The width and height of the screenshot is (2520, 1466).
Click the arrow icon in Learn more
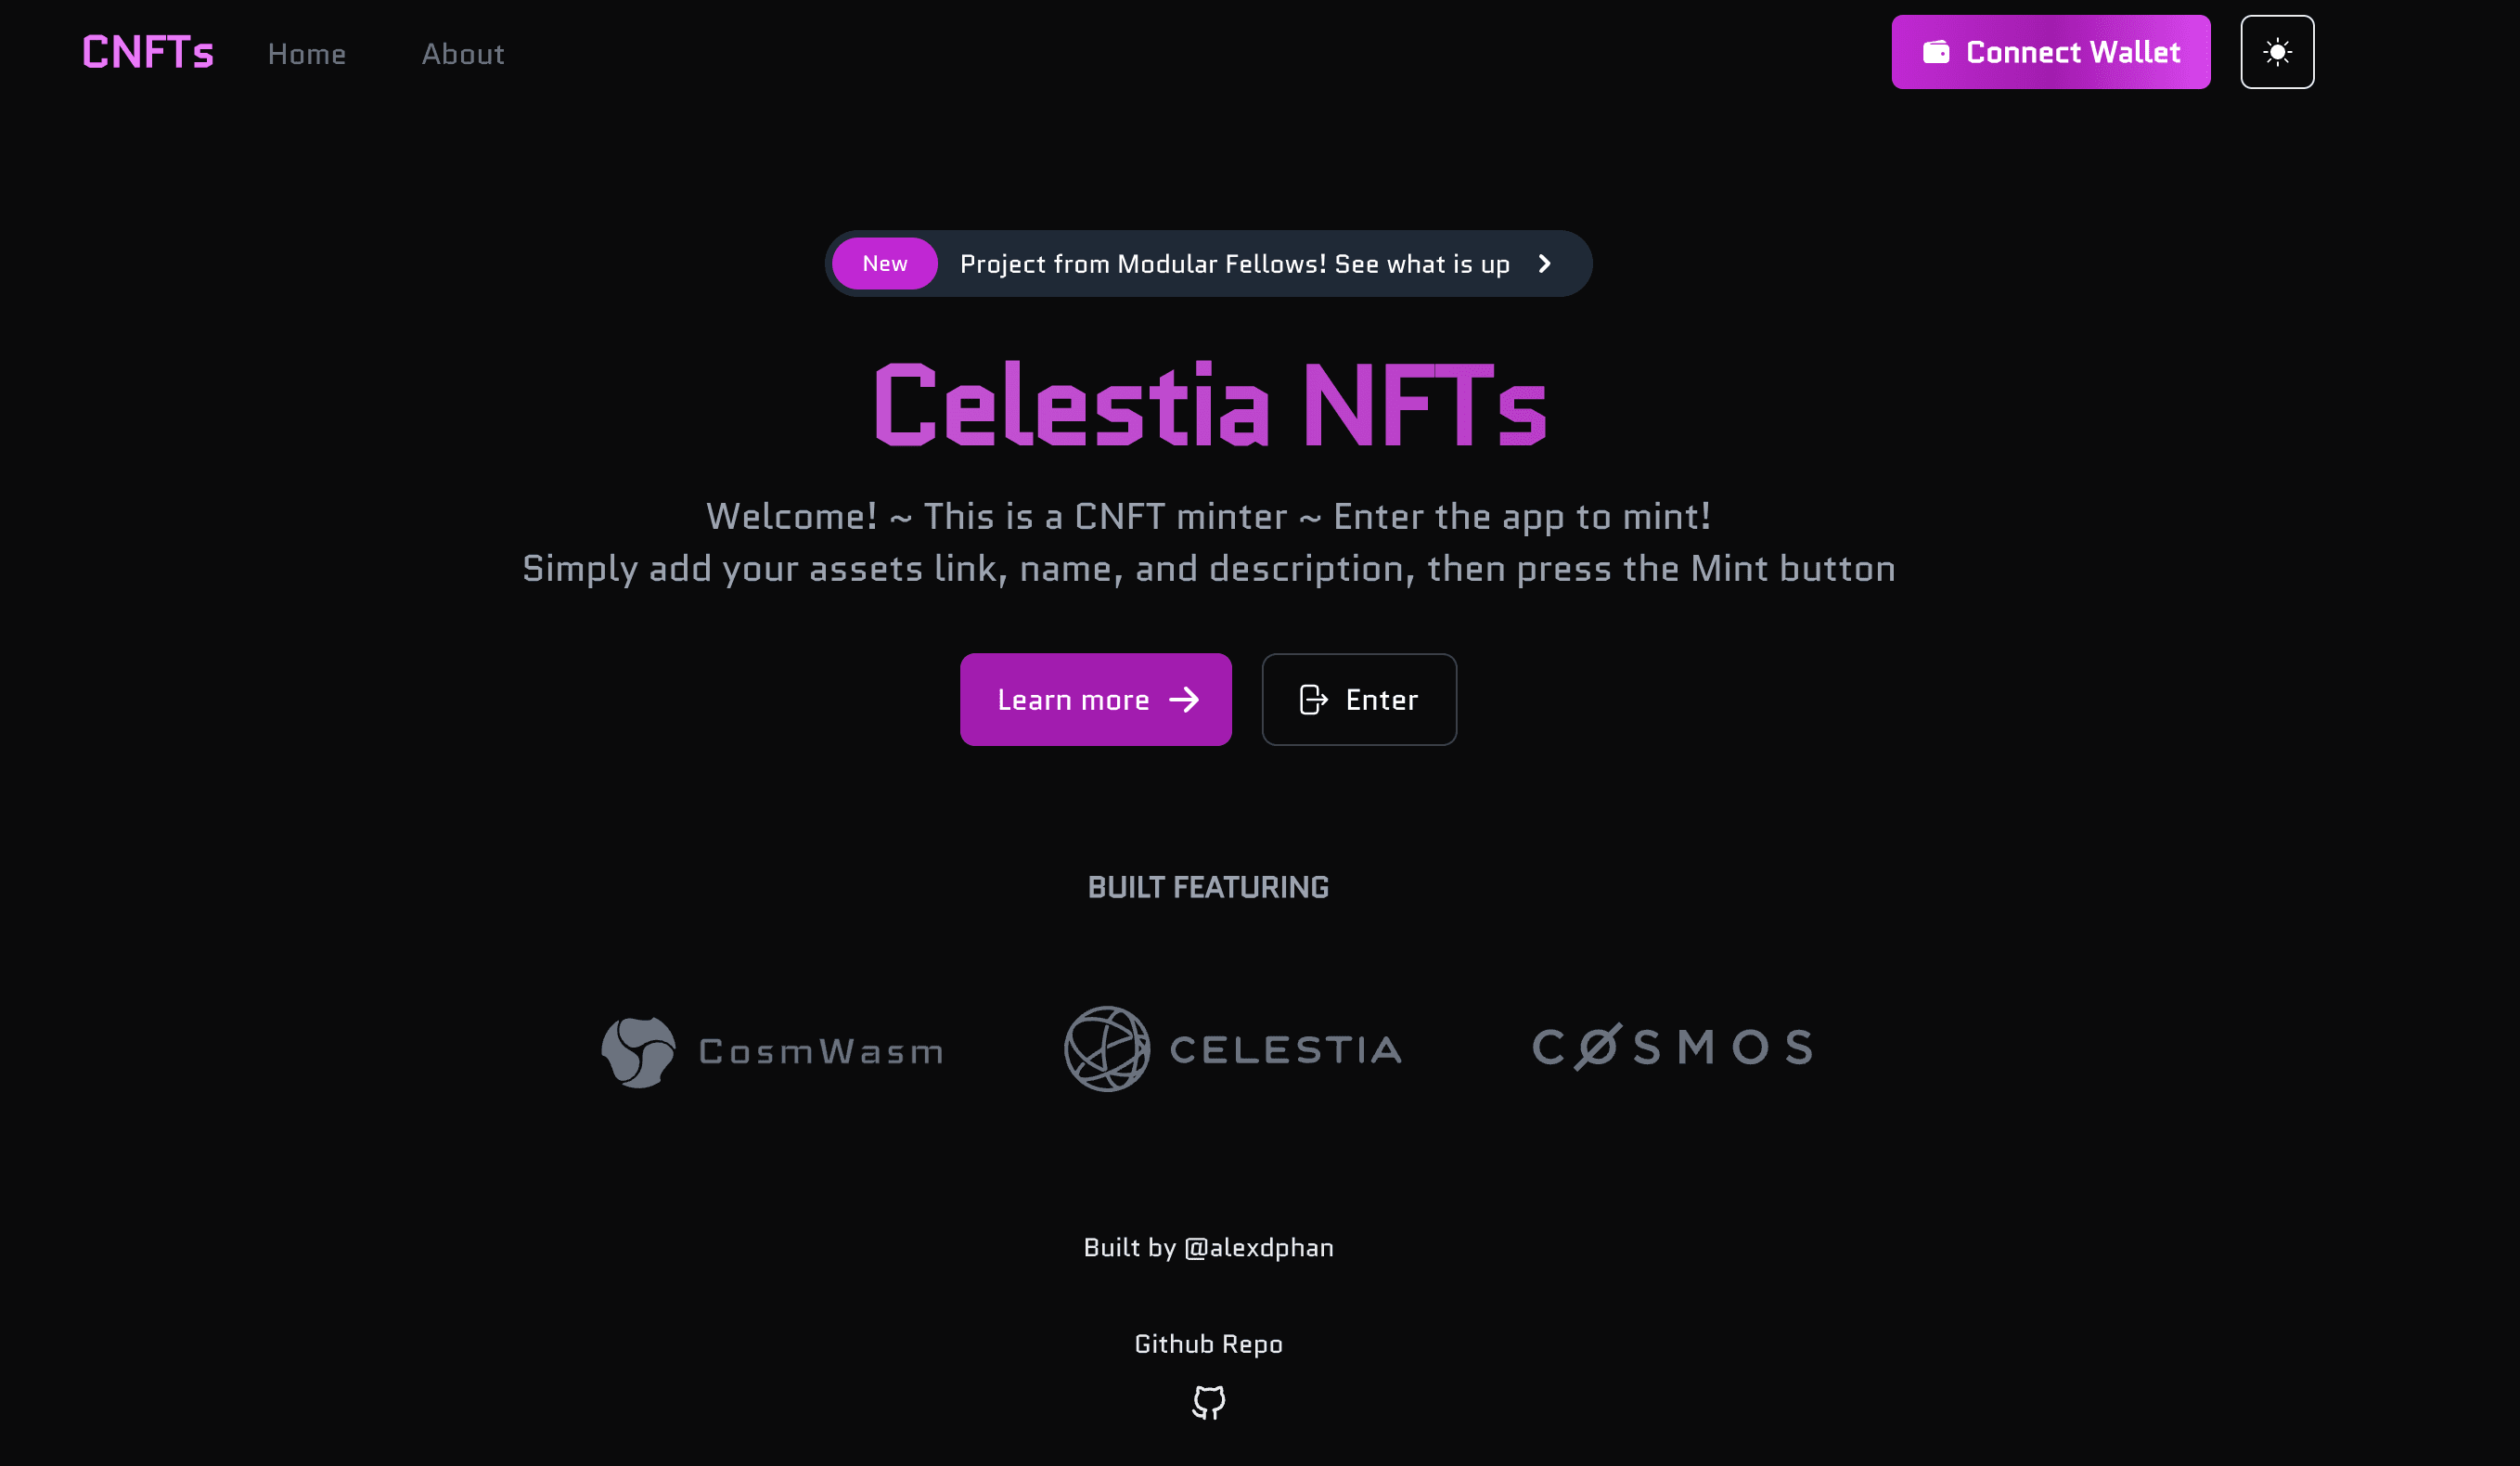point(1185,700)
